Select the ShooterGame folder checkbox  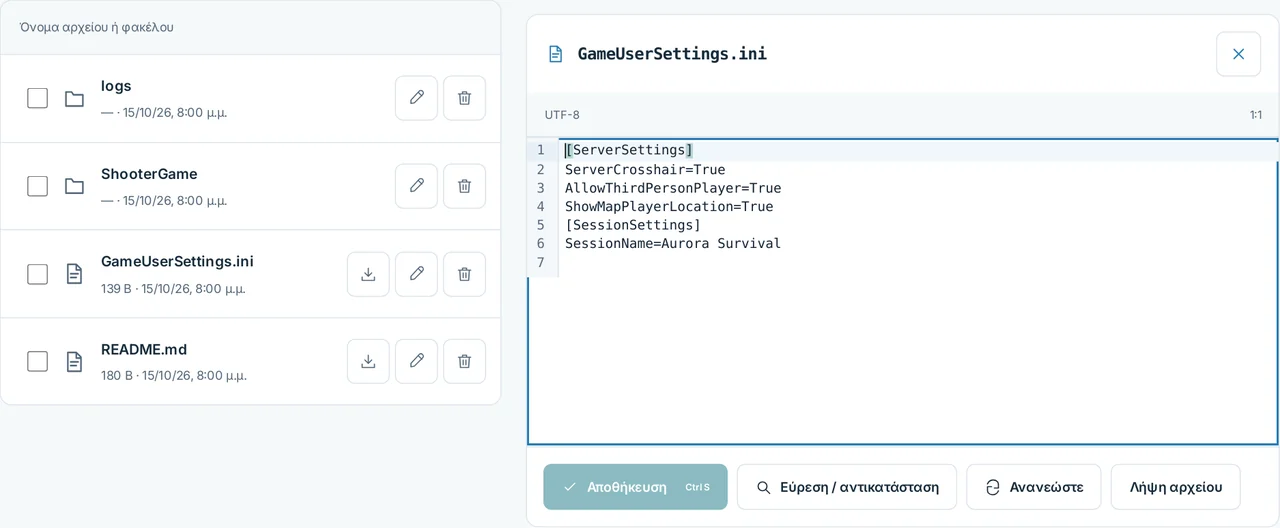tap(37, 186)
